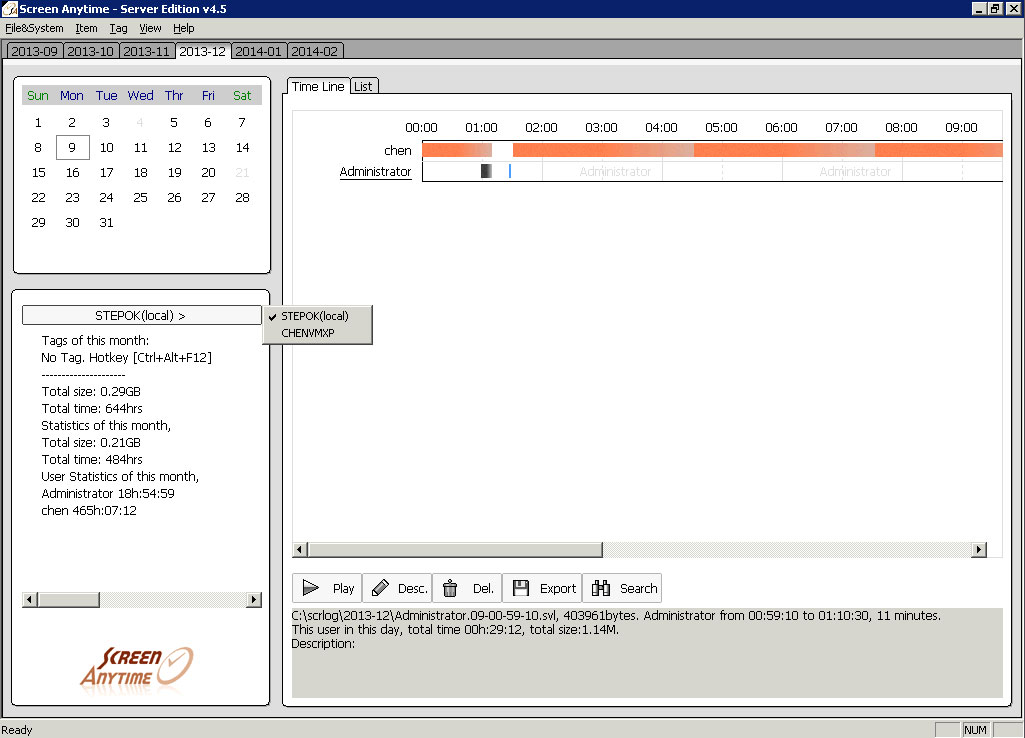Screen dimensions: 1025x738
Task: Open the Tag menu
Action: (118, 28)
